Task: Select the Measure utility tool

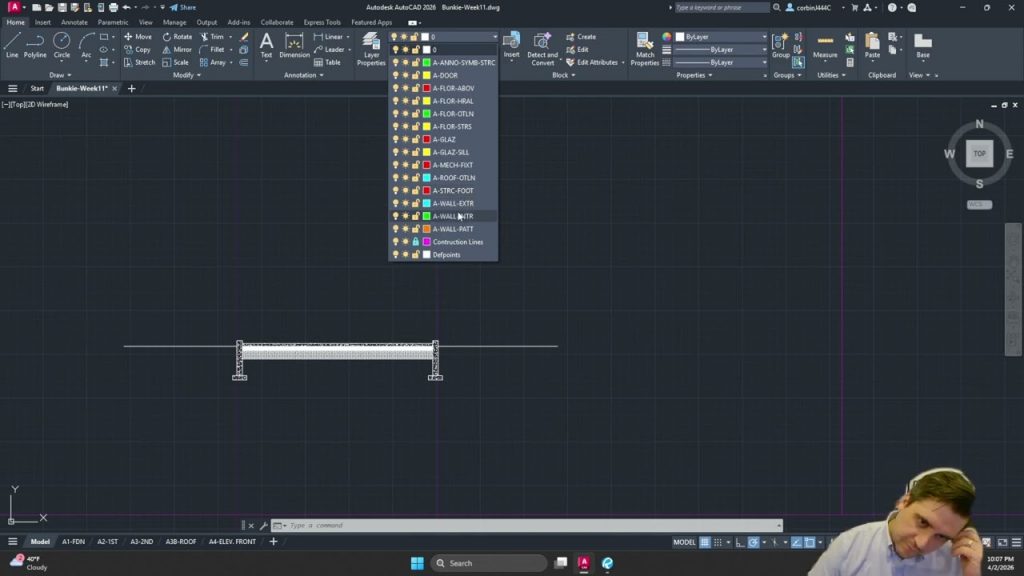Action: (x=825, y=45)
